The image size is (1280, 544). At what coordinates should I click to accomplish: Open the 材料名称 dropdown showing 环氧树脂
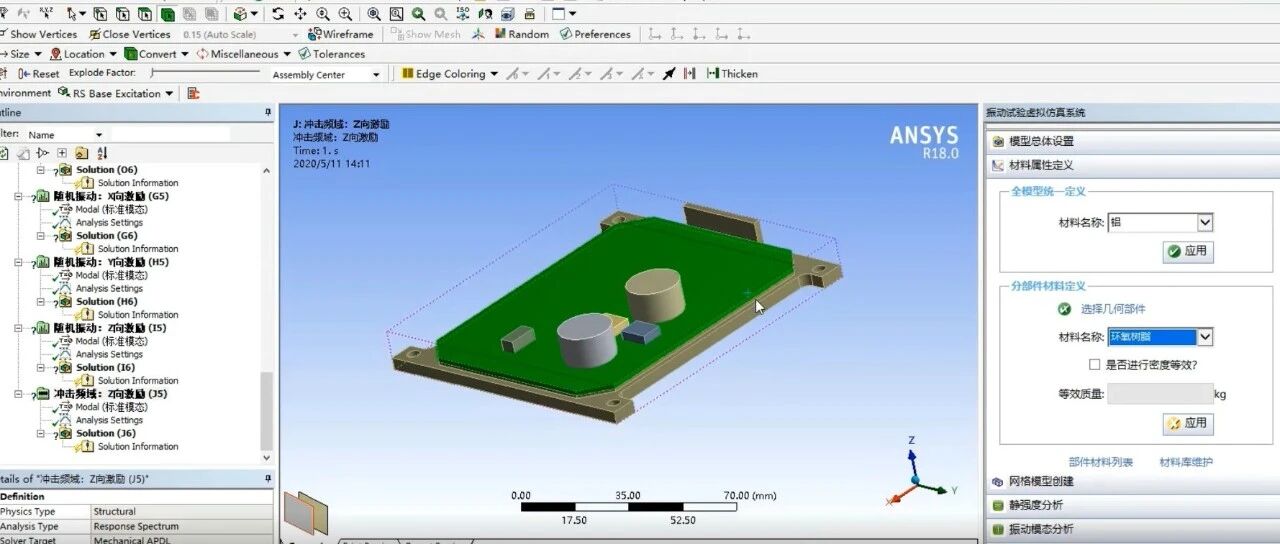tap(1205, 337)
